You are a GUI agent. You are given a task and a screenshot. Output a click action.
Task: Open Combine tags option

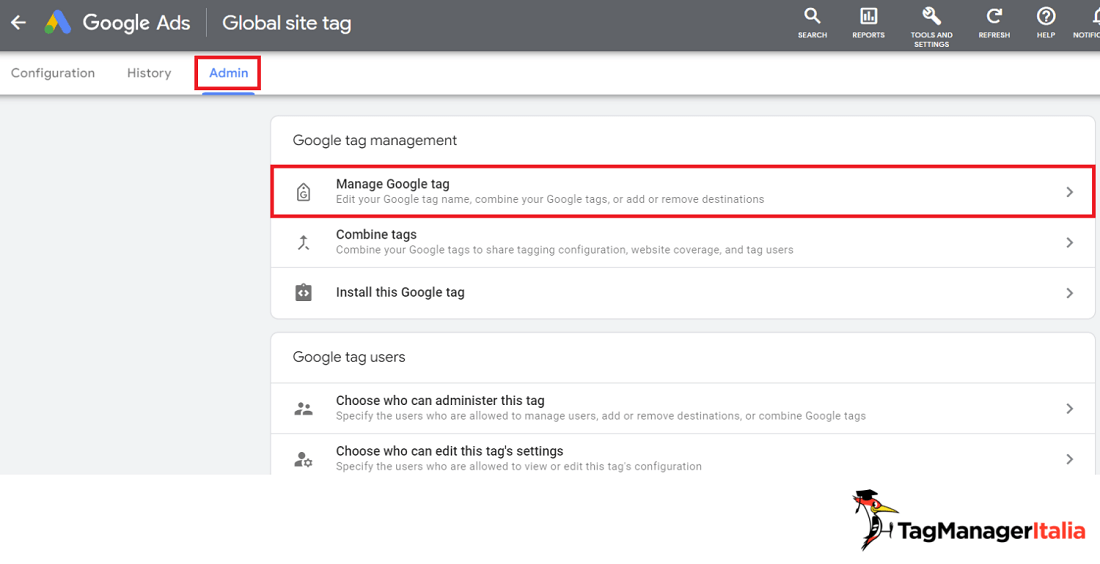tap(683, 242)
